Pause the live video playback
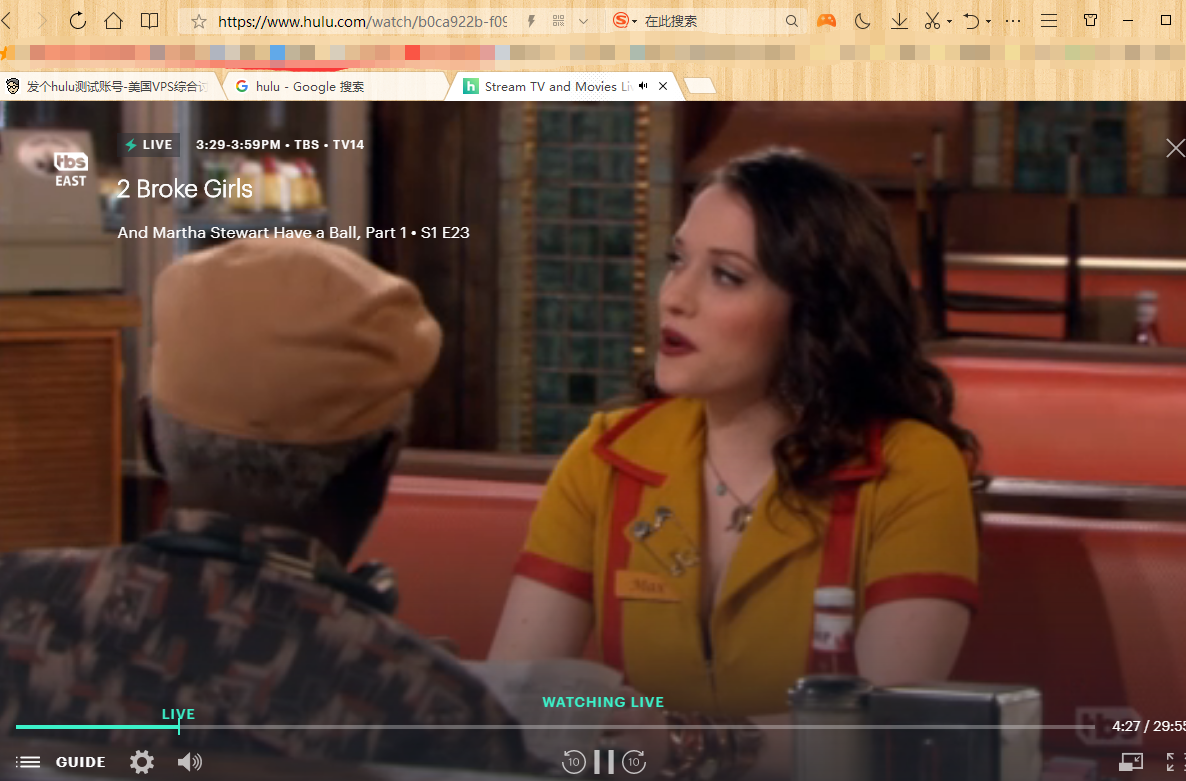 point(604,761)
